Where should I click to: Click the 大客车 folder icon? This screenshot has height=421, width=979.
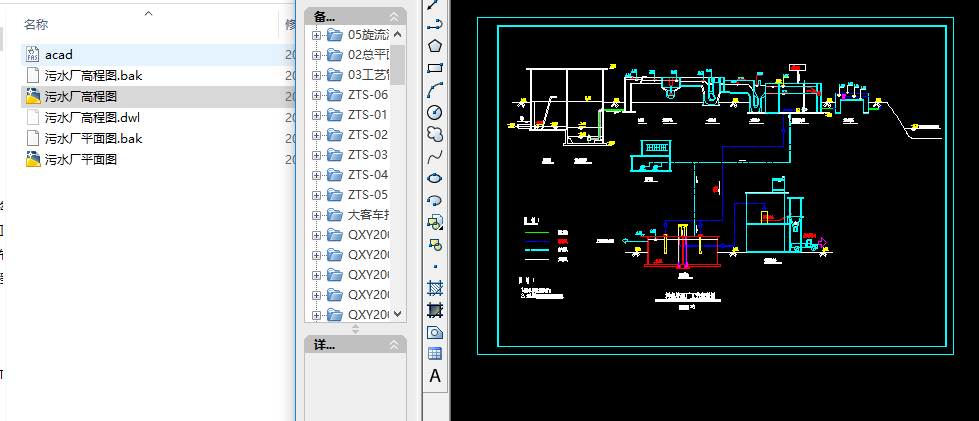coord(335,215)
